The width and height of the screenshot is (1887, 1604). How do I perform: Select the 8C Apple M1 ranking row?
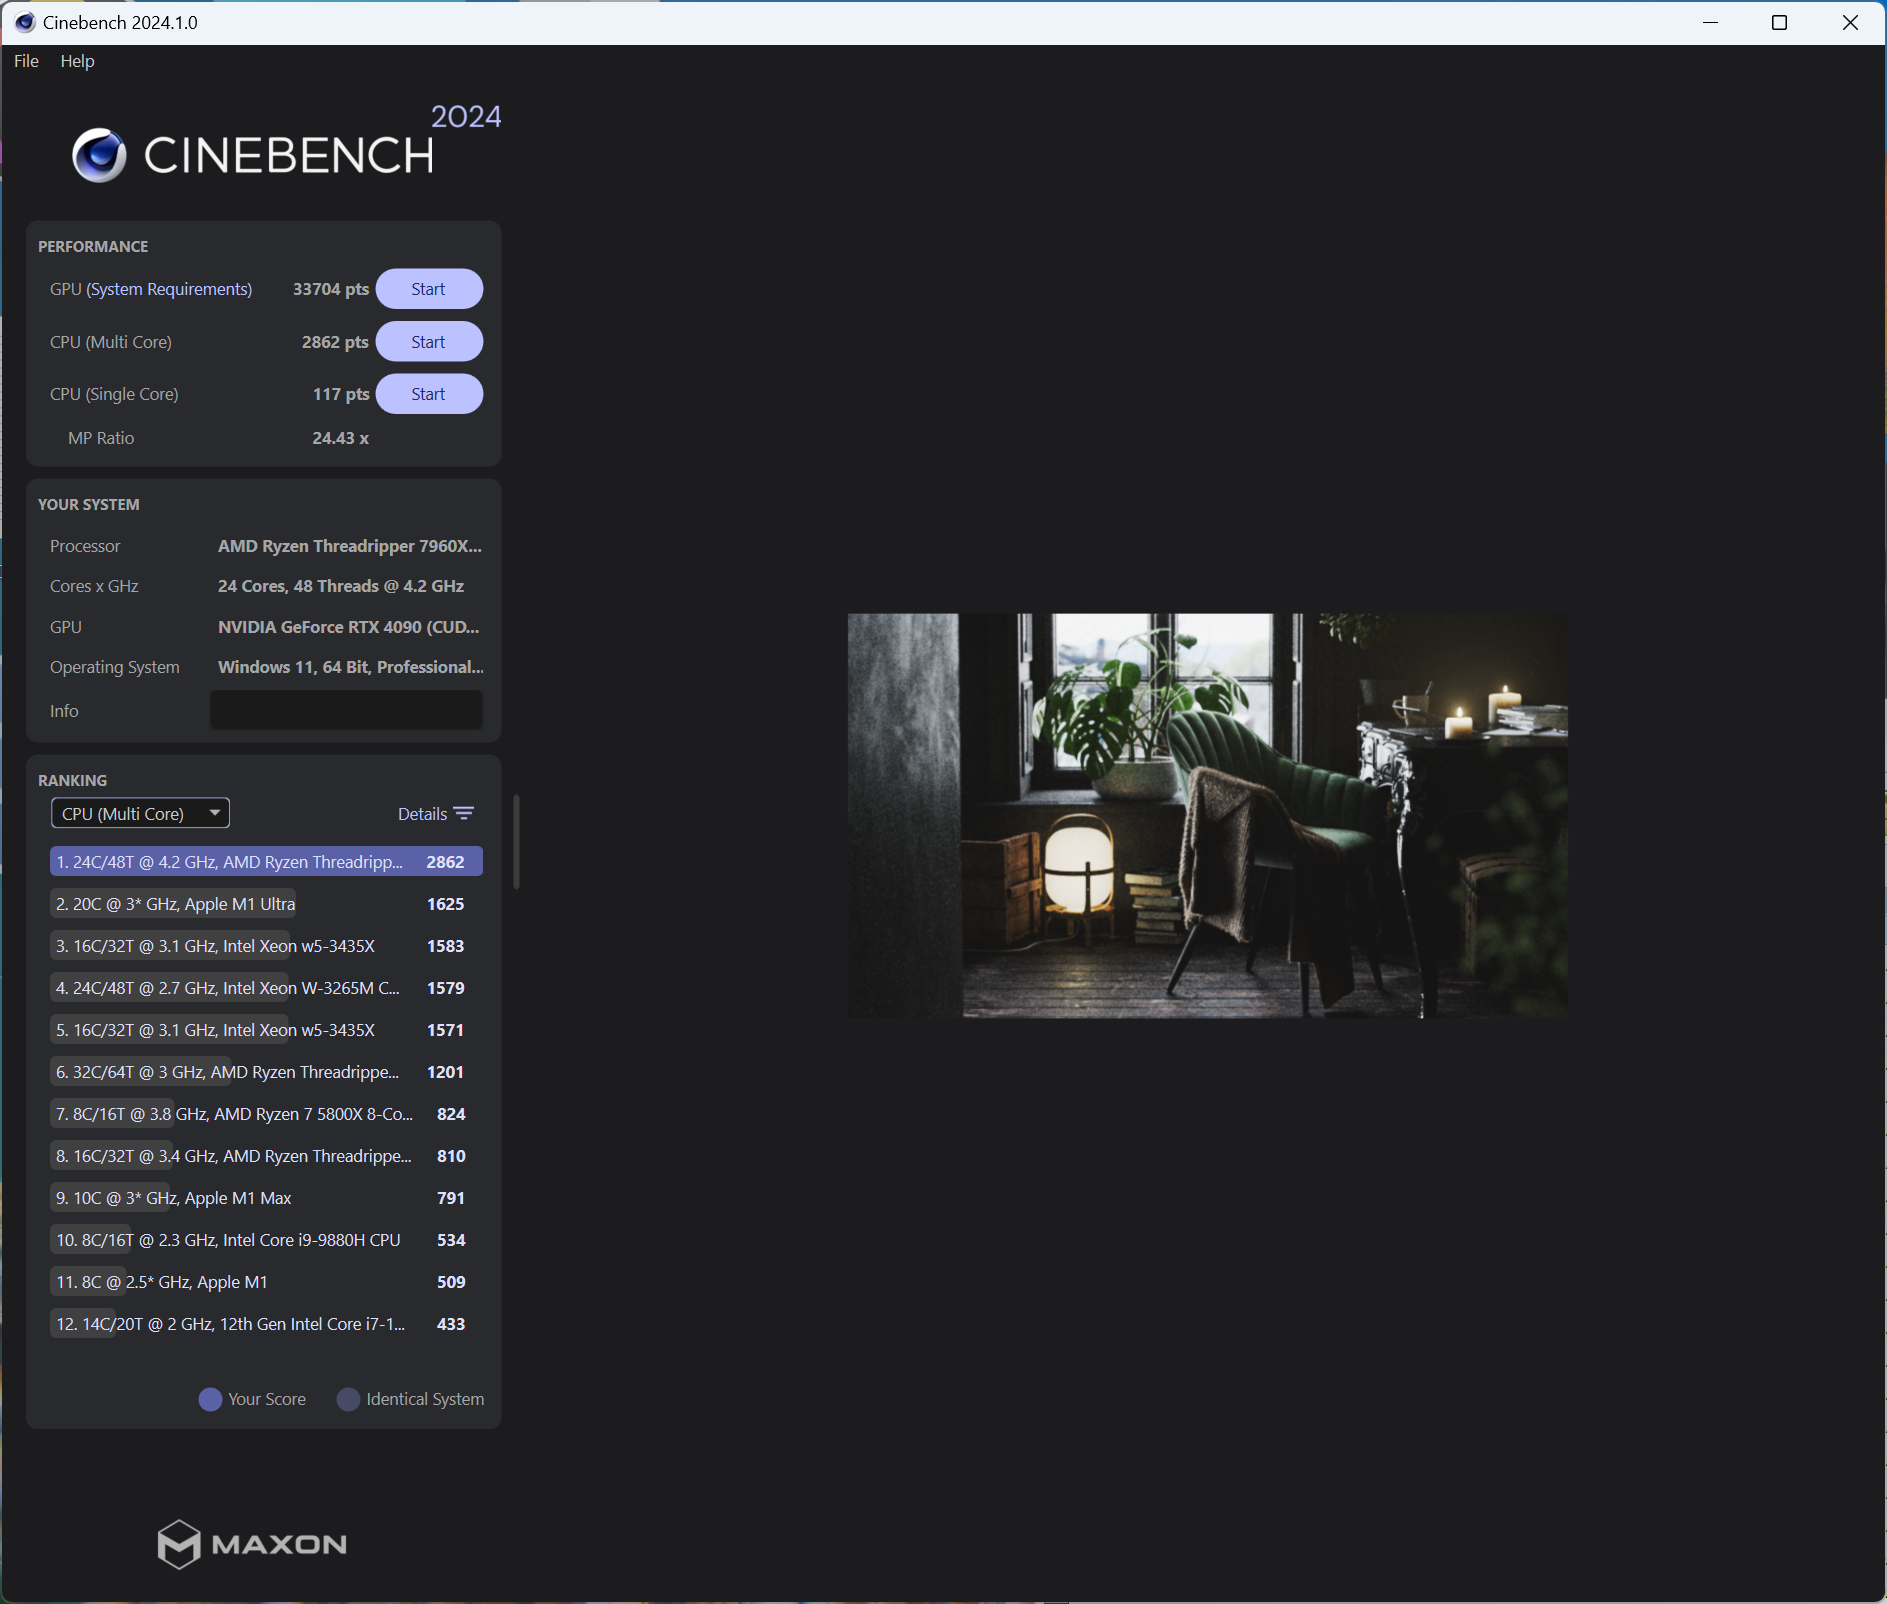[x=266, y=1281]
